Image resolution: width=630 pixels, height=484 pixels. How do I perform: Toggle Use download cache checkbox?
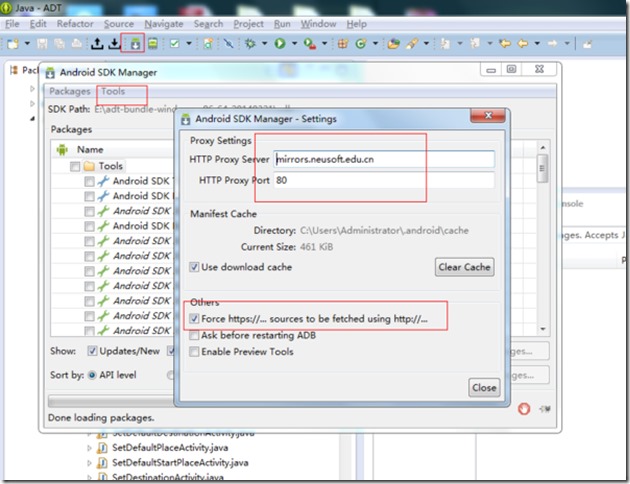pos(194,267)
